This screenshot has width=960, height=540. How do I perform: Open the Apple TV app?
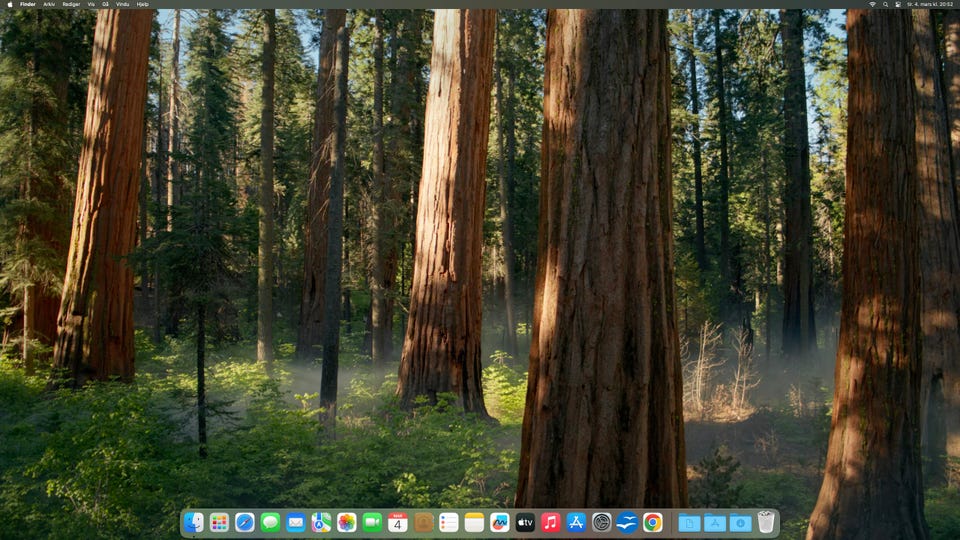(x=525, y=522)
